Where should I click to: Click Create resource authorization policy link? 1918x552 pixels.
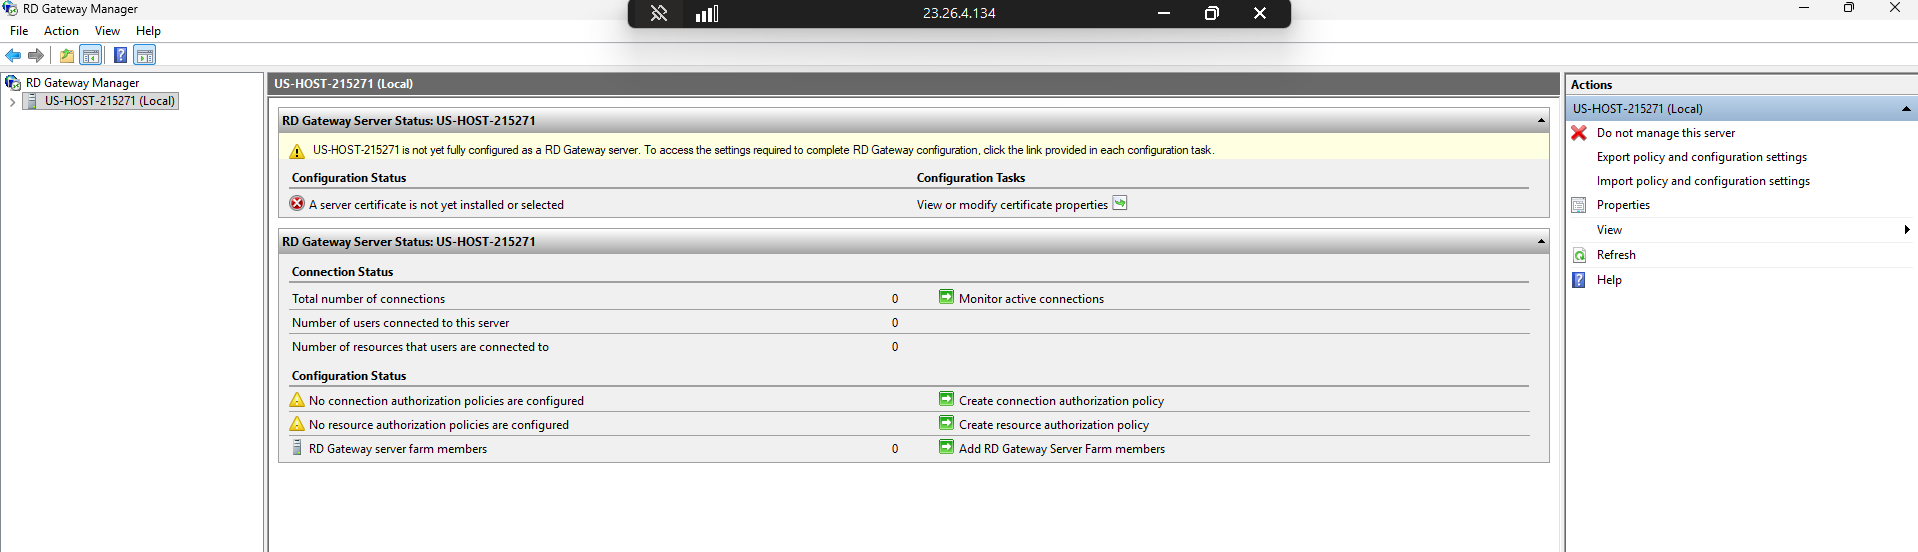pyautogui.click(x=1054, y=425)
